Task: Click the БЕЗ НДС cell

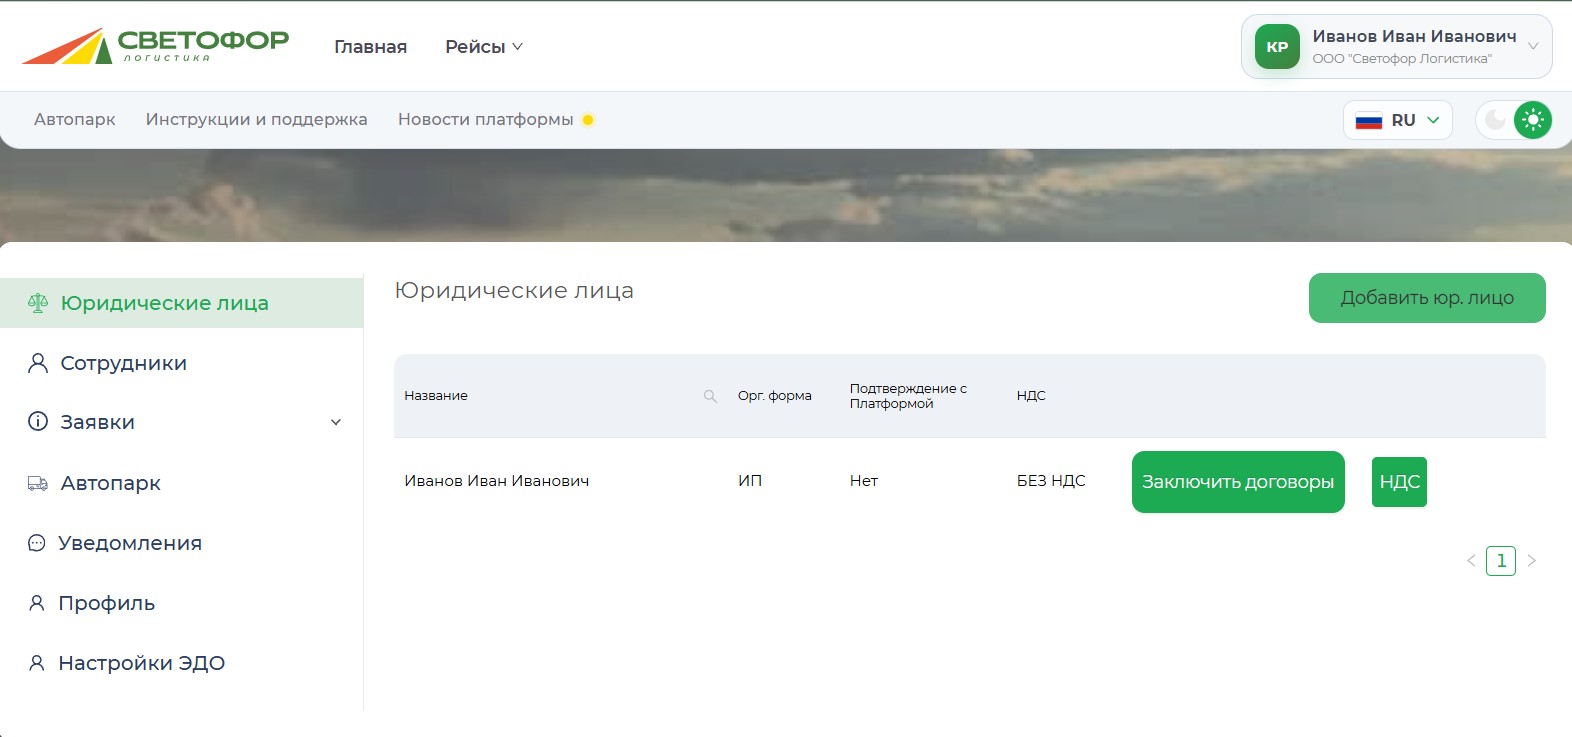Action: click(x=1051, y=481)
